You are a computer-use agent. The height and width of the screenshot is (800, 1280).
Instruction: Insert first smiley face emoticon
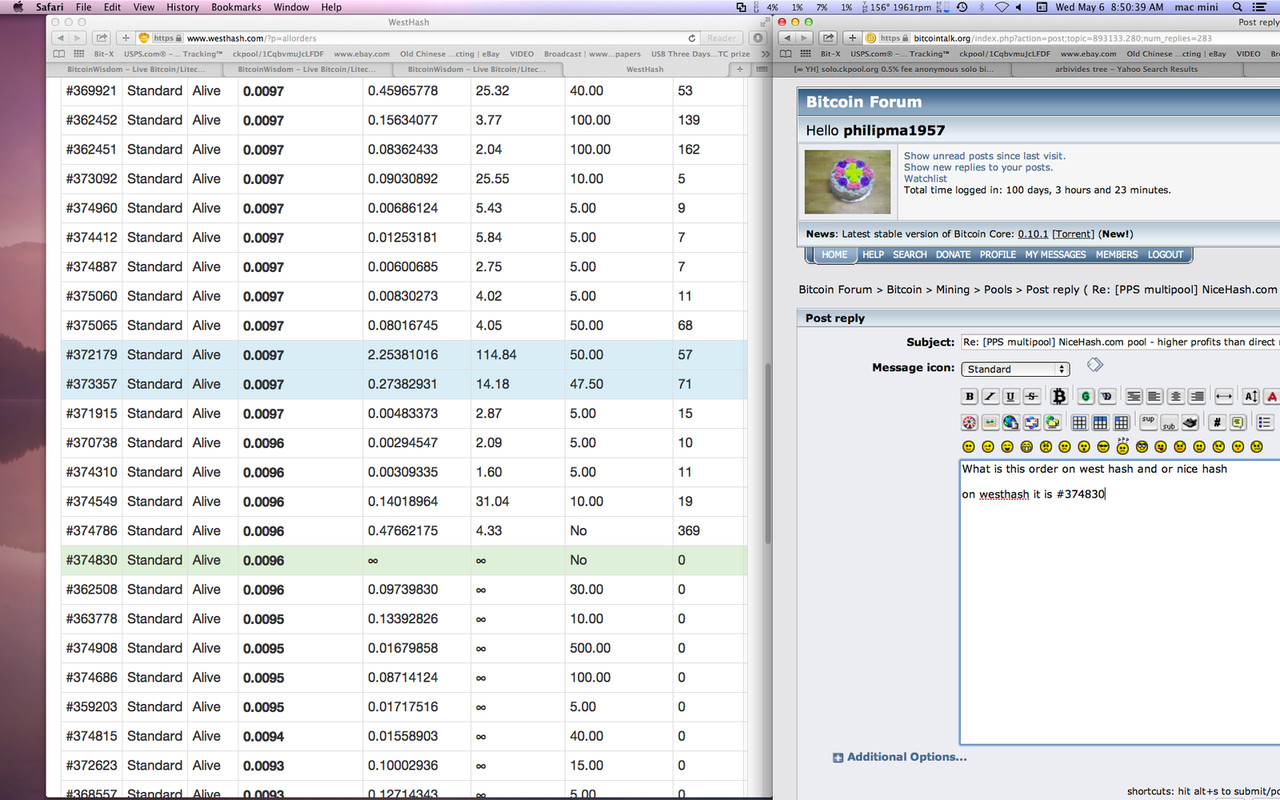click(969, 447)
